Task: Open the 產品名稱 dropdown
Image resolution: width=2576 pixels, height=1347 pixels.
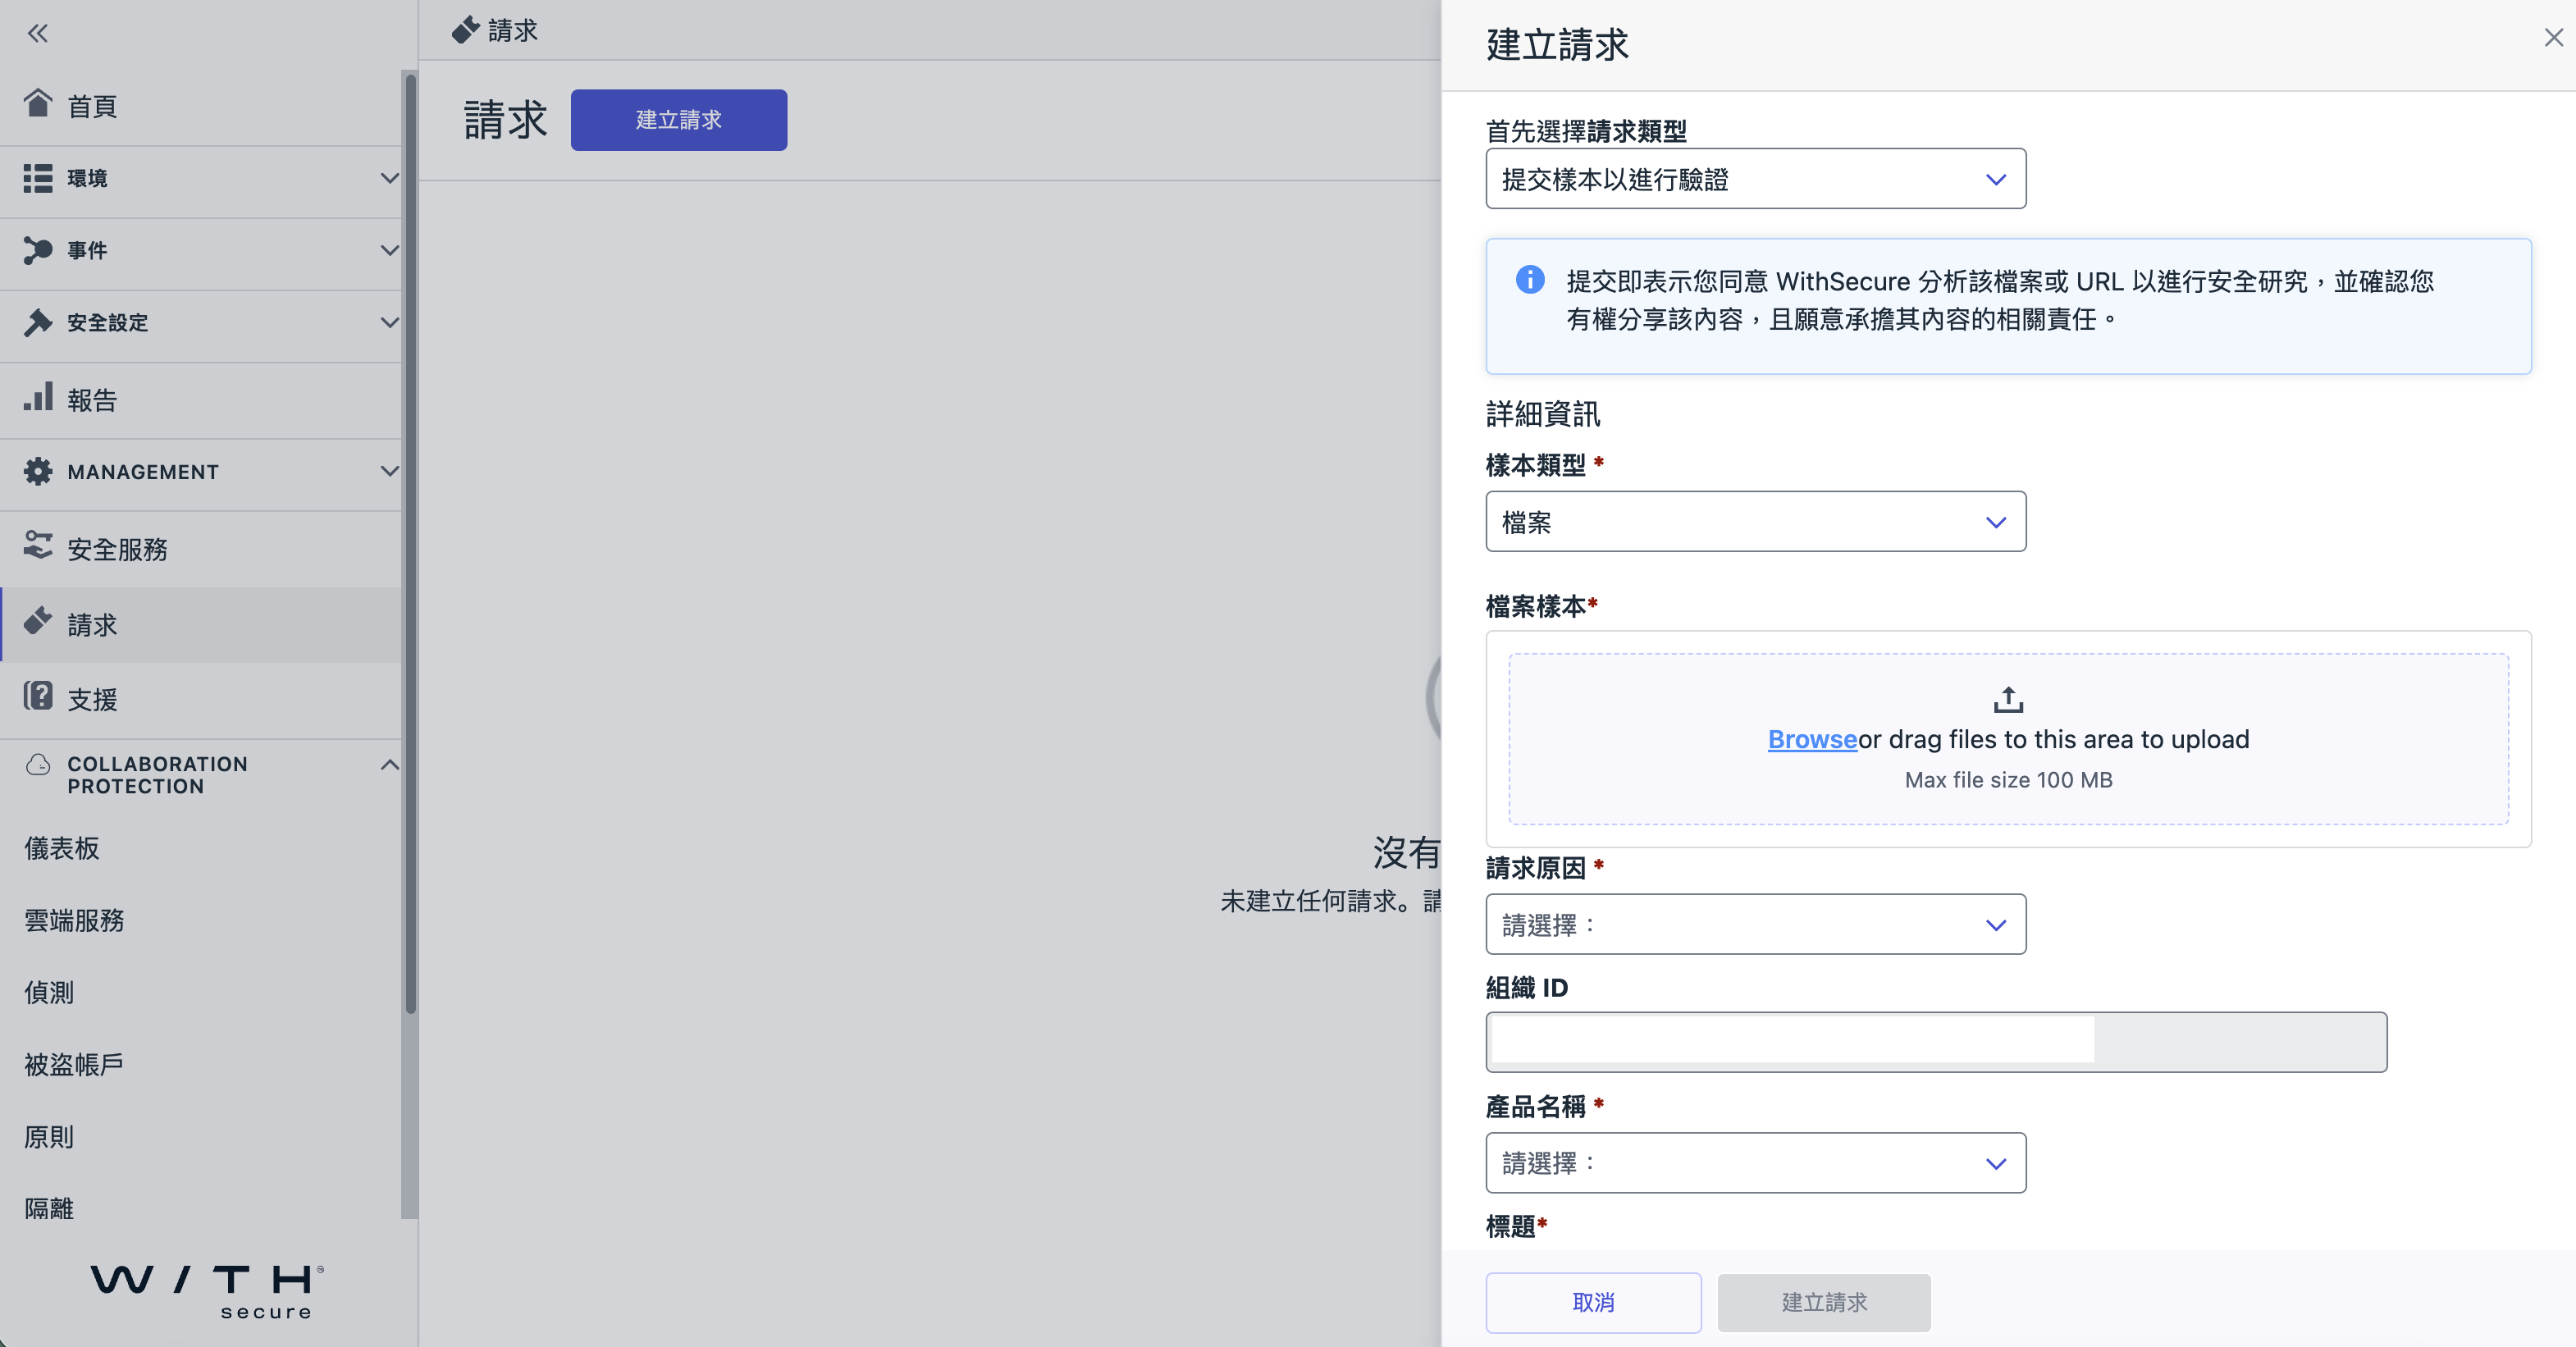Action: point(1755,1163)
